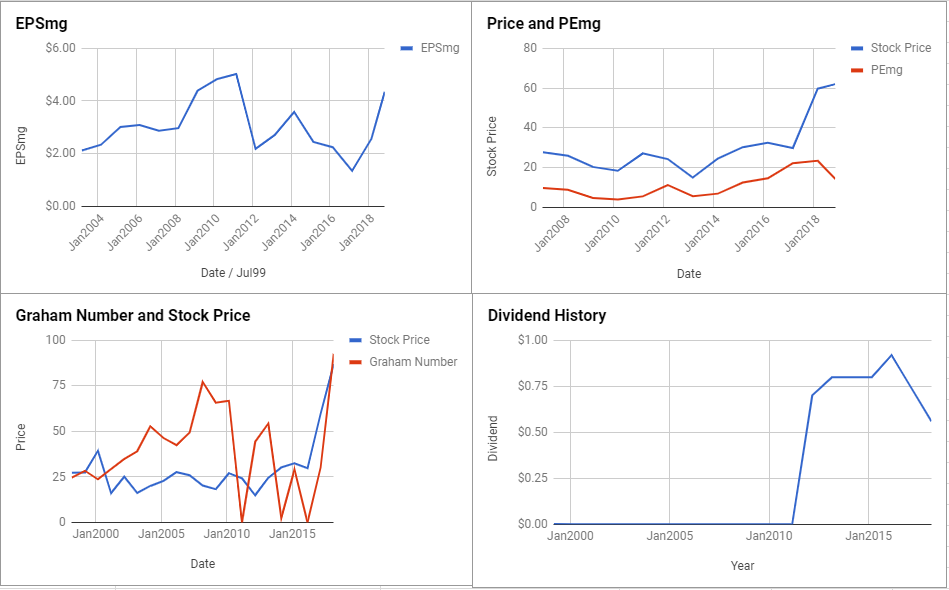Click the EPSmg legend label text
Screen dimensions: 949x590
(440, 48)
